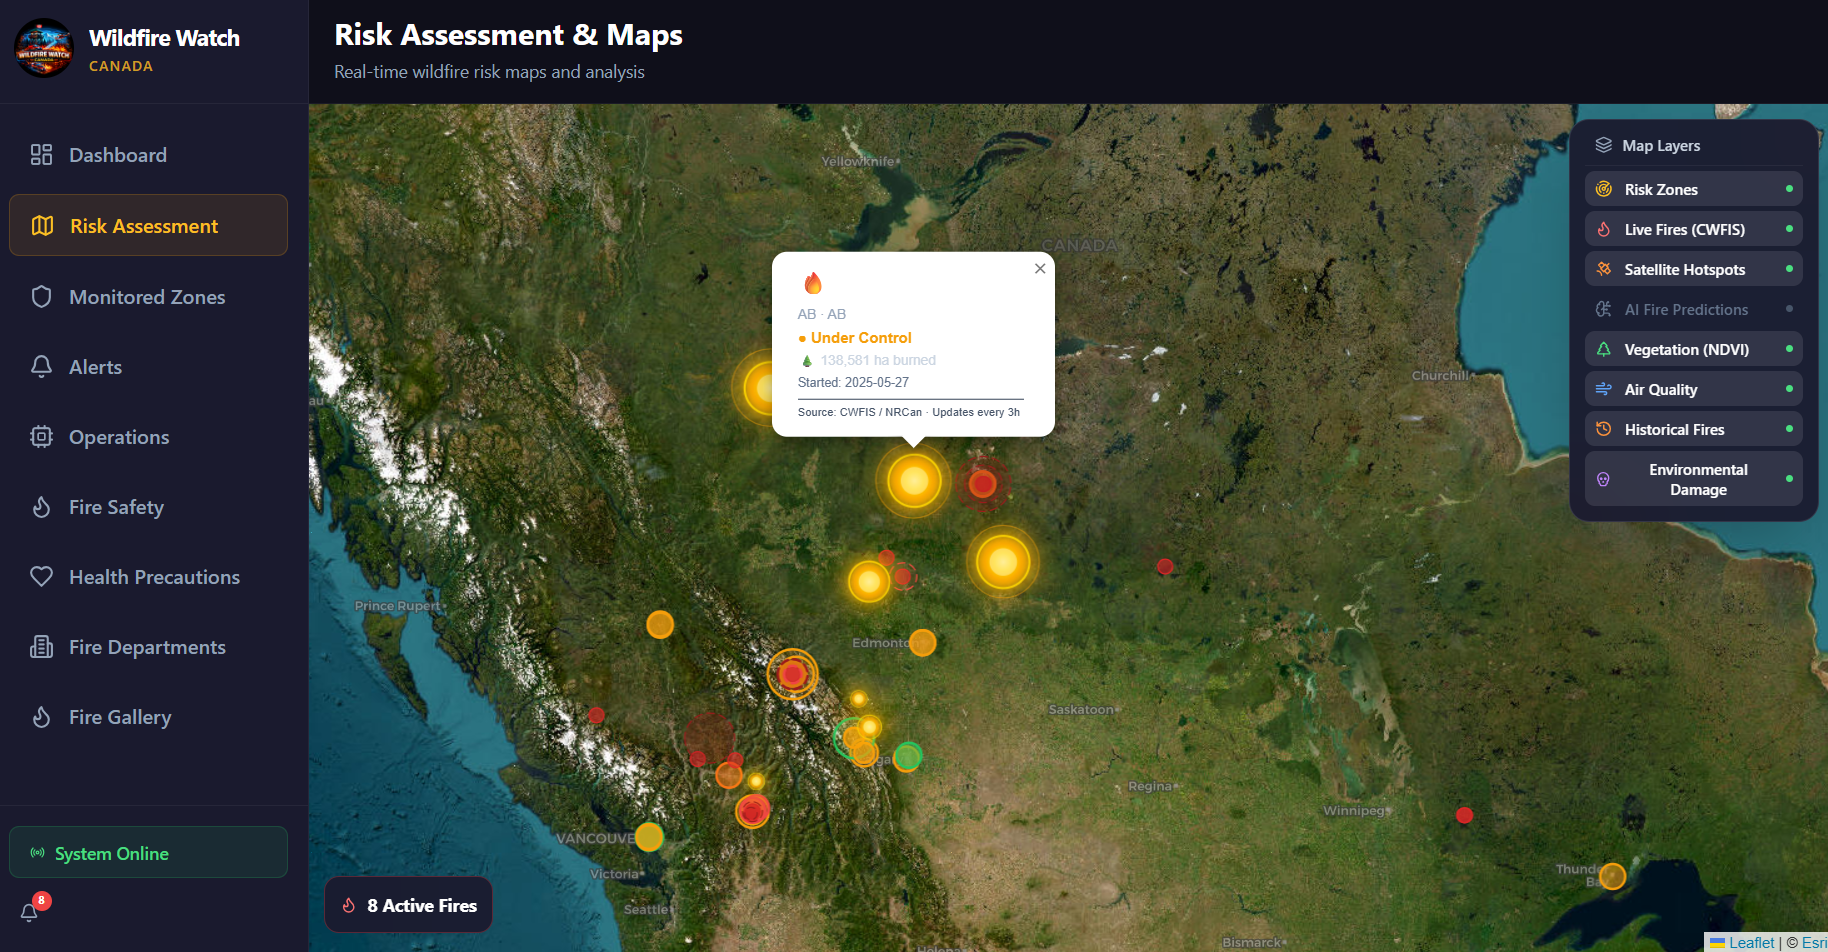The width and height of the screenshot is (1828, 952).
Task: Go to Fire Departments page
Action: (148, 647)
